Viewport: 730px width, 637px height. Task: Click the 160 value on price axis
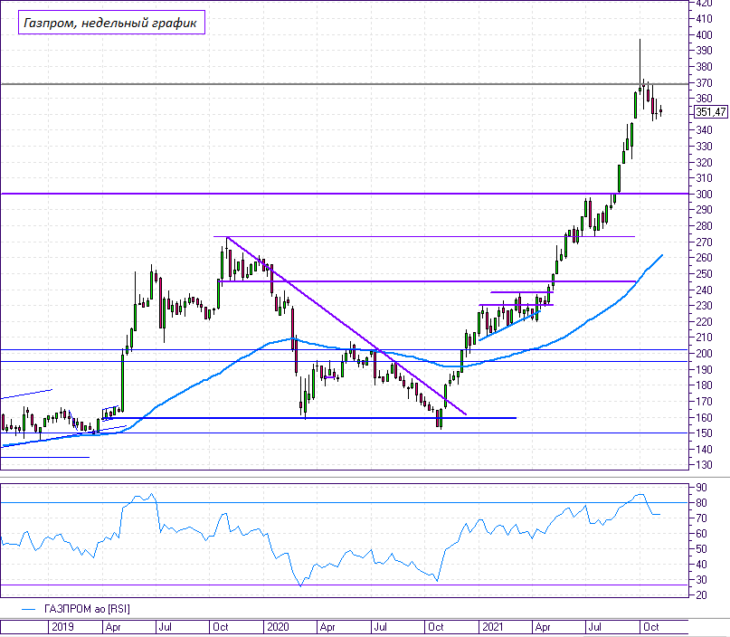point(704,417)
